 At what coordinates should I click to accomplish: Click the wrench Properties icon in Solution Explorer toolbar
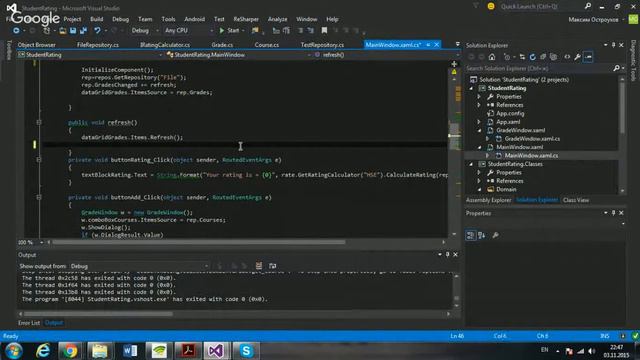coord(577,57)
